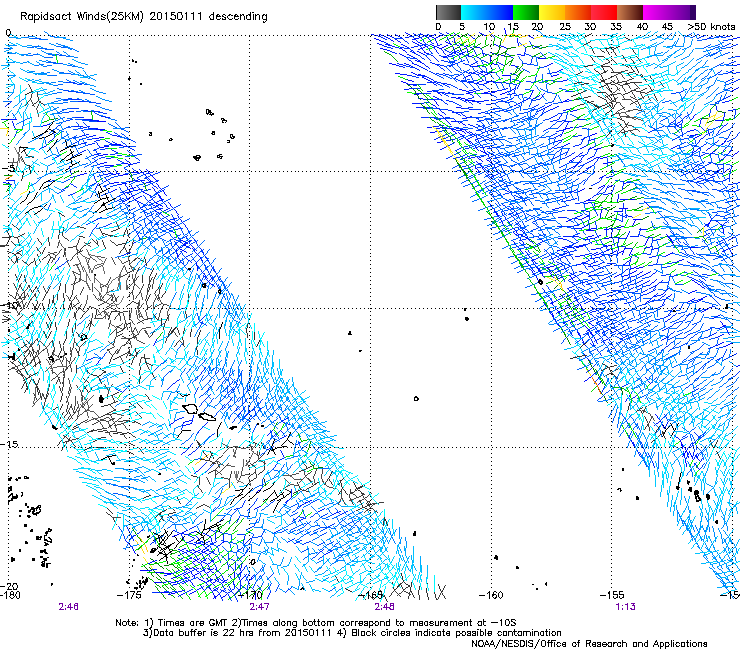Click the NOAA/NESDIS Office of Research credit
Image resolution: width=740 pixels, height=650 pixels.
pos(589,644)
